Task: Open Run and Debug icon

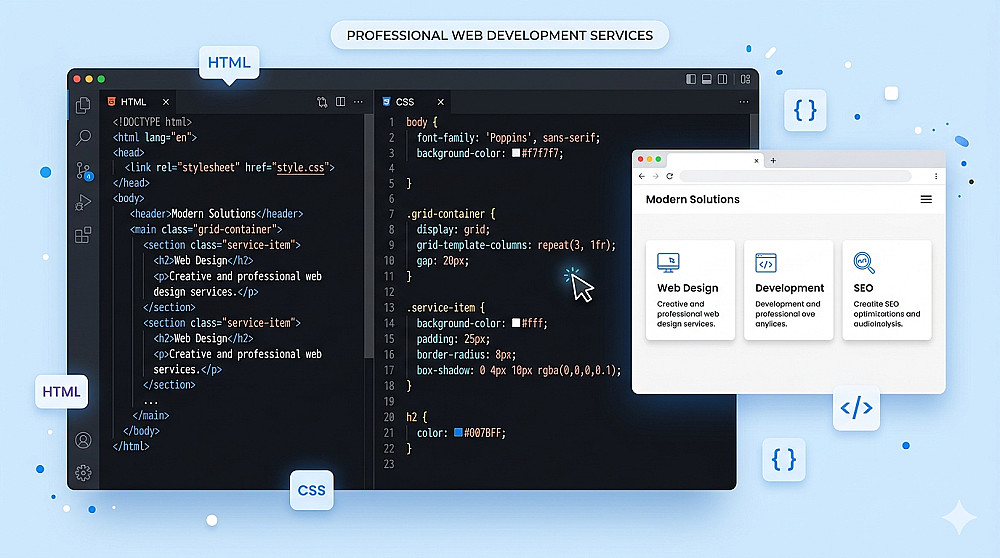Action: click(83, 203)
